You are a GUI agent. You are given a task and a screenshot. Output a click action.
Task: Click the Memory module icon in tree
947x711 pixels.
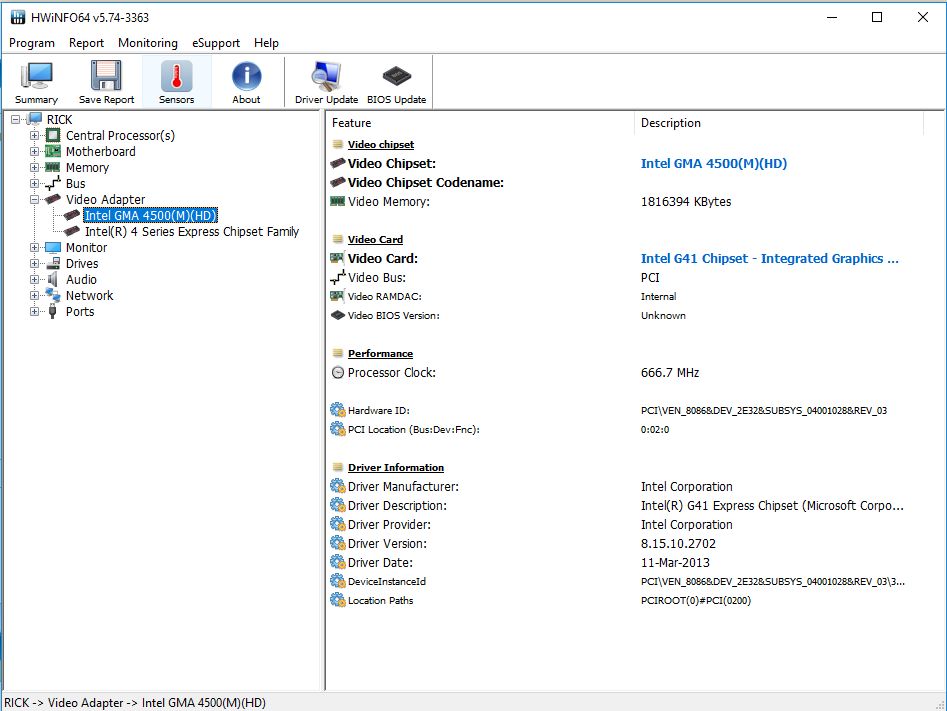(x=53, y=167)
